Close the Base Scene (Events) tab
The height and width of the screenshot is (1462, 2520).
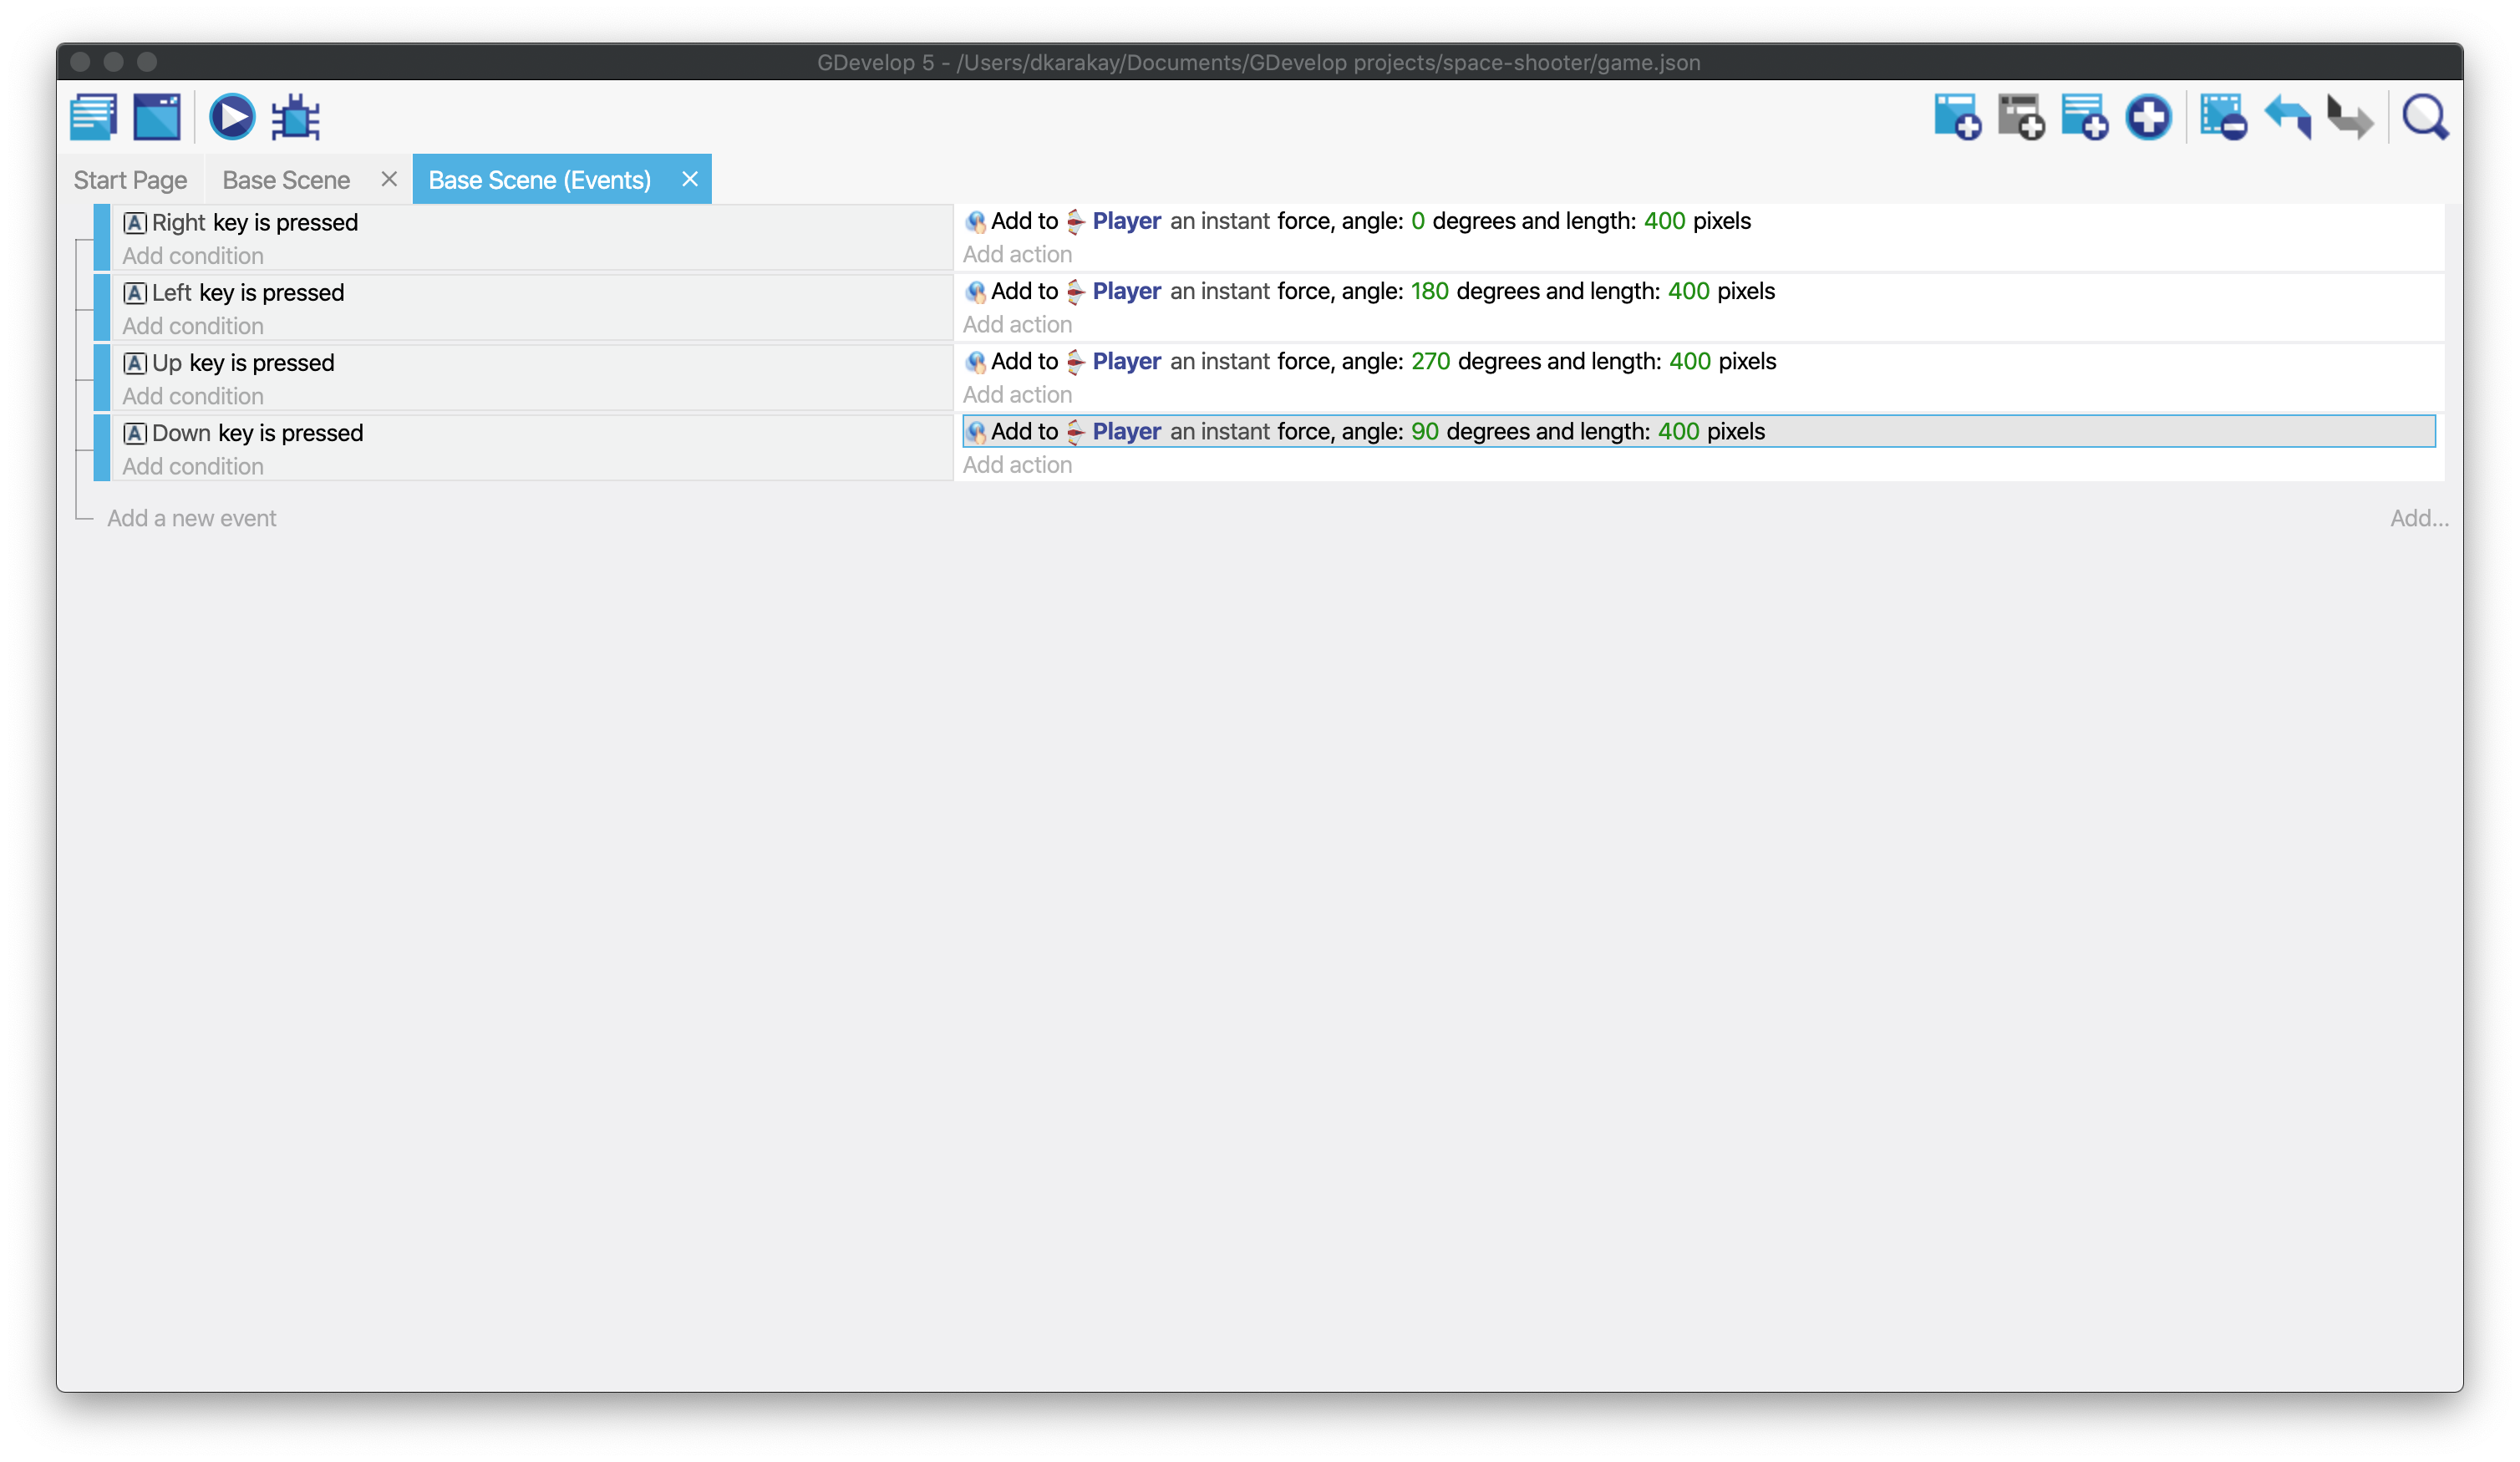[690, 179]
